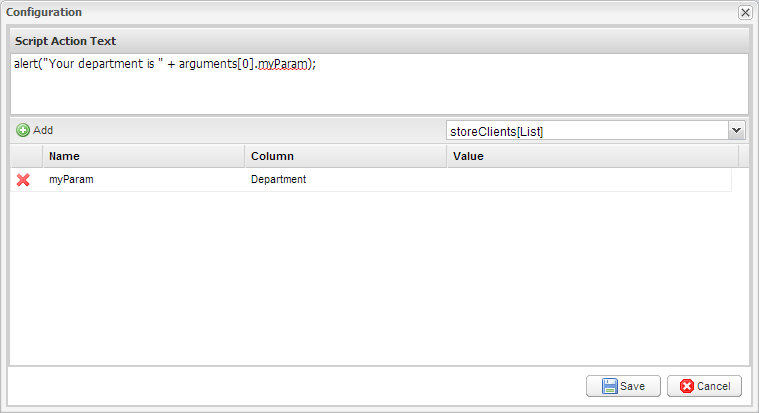This screenshot has width=759, height=413.
Task: Click the red Cancel circle icon
Action: (x=686, y=386)
